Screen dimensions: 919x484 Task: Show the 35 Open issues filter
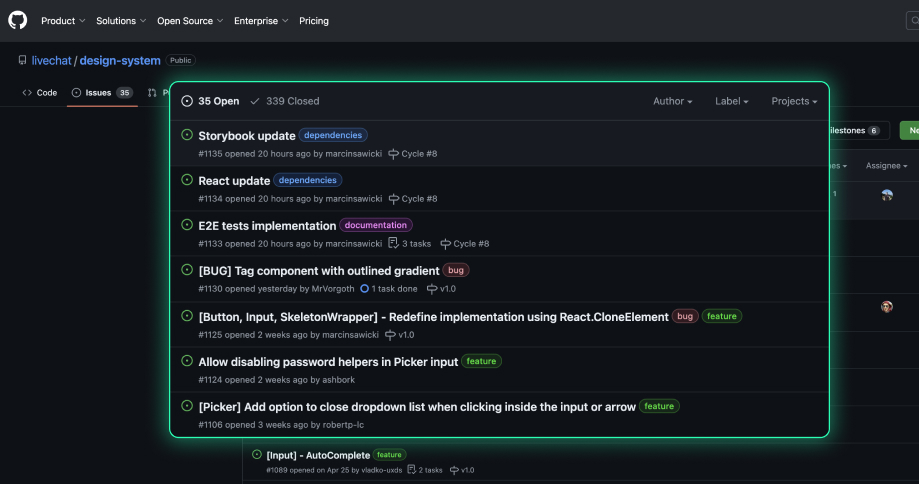[211, 101]
